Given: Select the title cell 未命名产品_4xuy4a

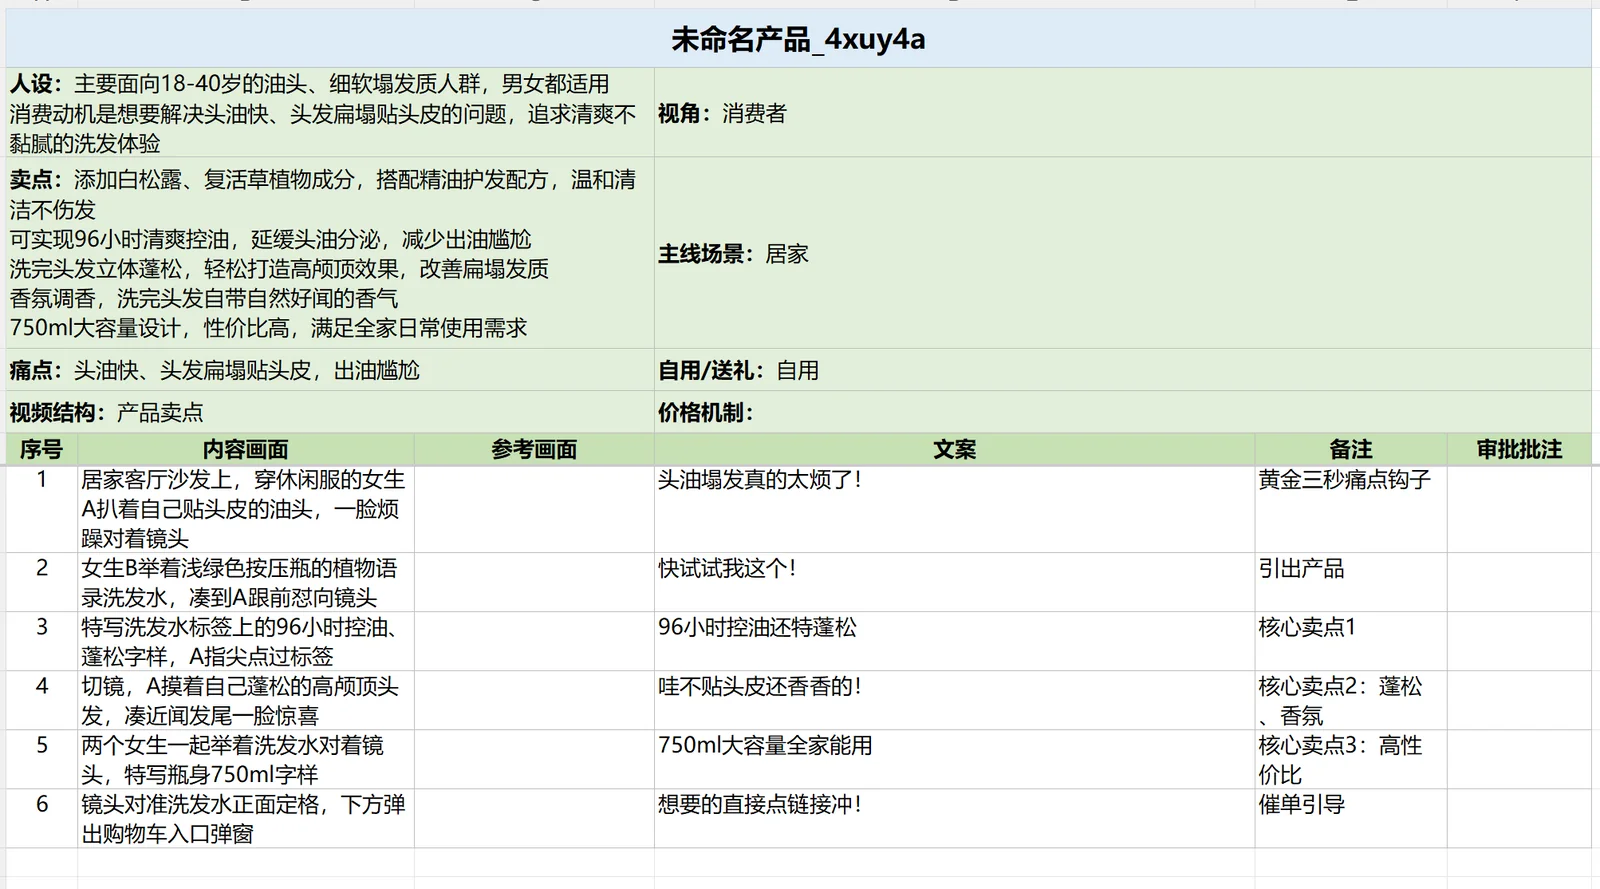Looking at the screenshot, I should [x=798, y=39].
